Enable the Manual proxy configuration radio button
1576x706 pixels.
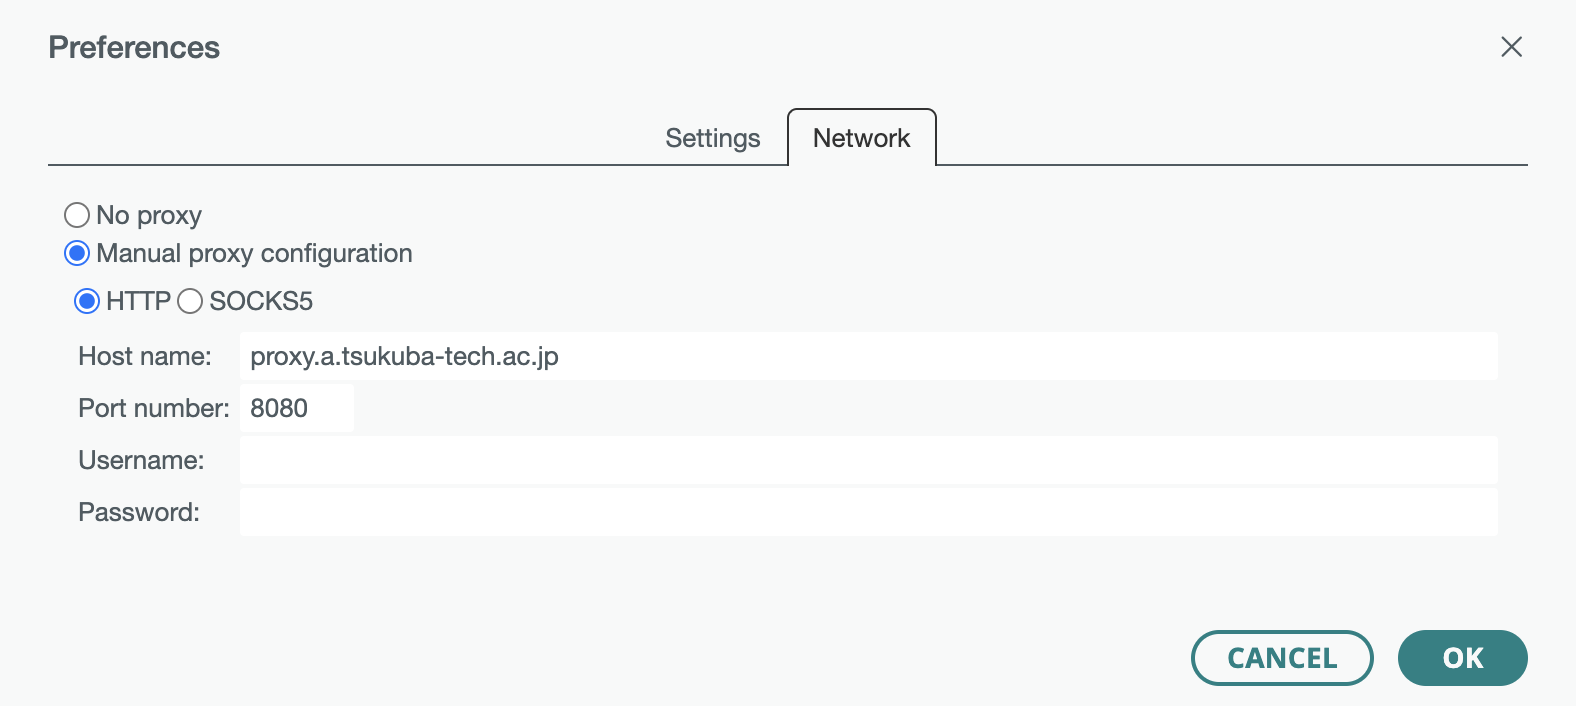tap(77, 253)
